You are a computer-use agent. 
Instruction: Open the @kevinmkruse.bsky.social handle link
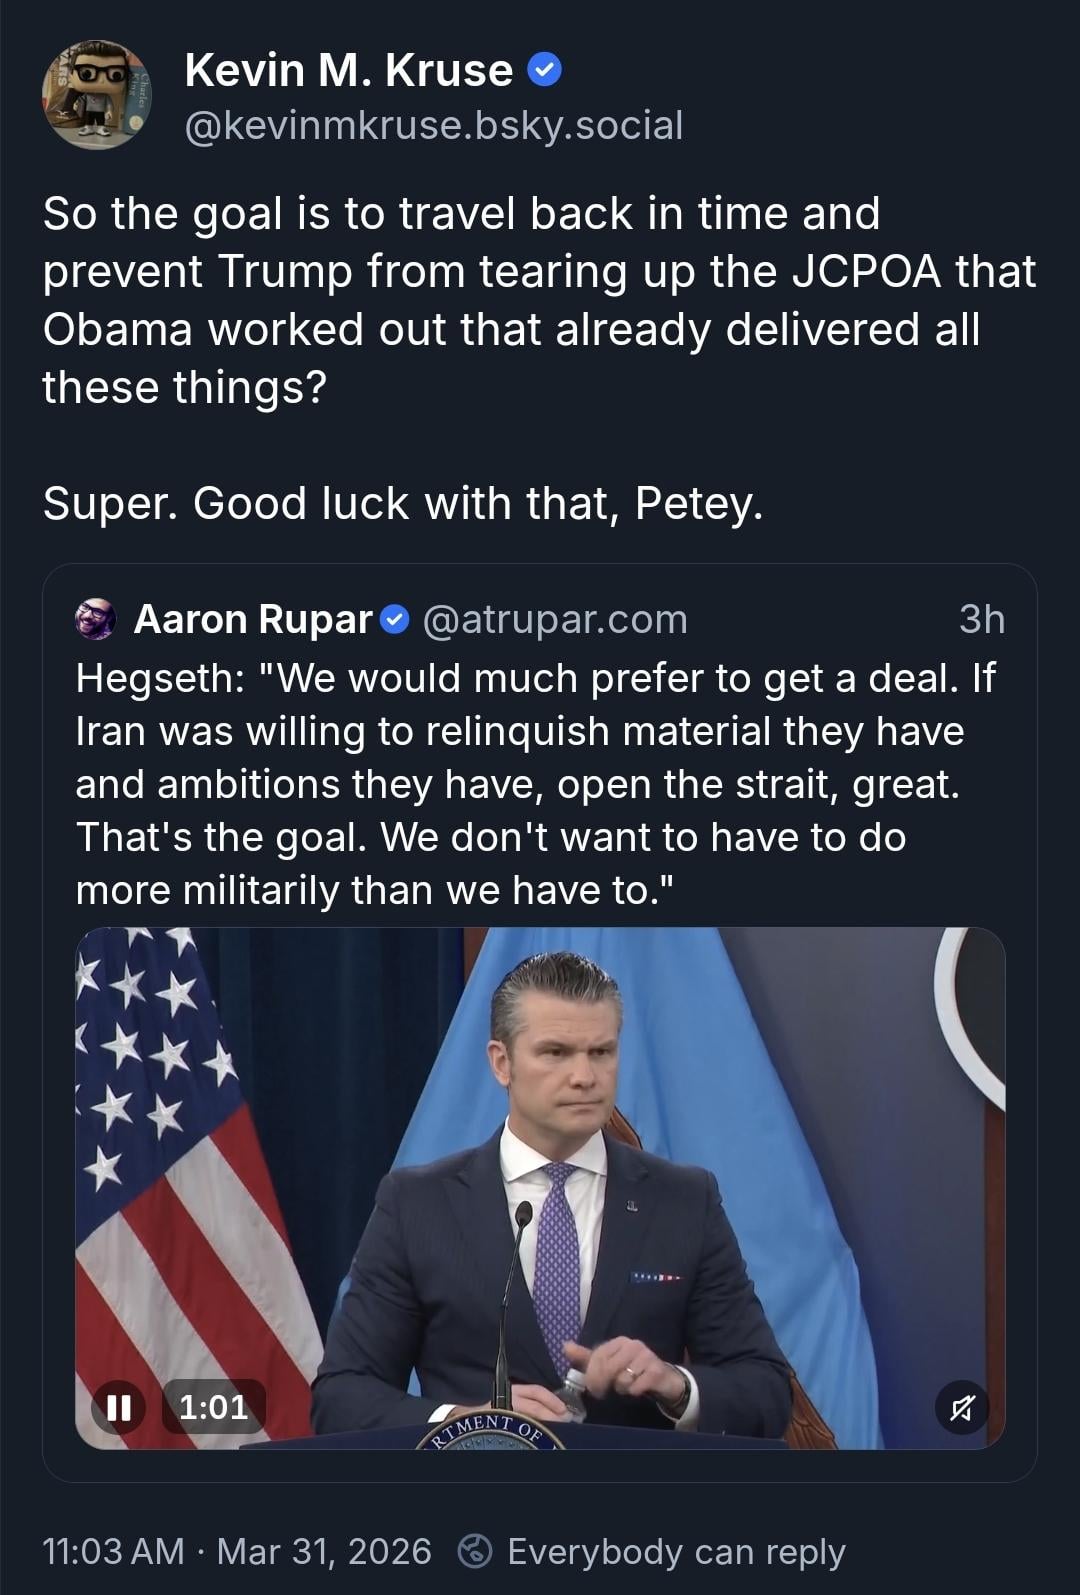tap(433, 126)
